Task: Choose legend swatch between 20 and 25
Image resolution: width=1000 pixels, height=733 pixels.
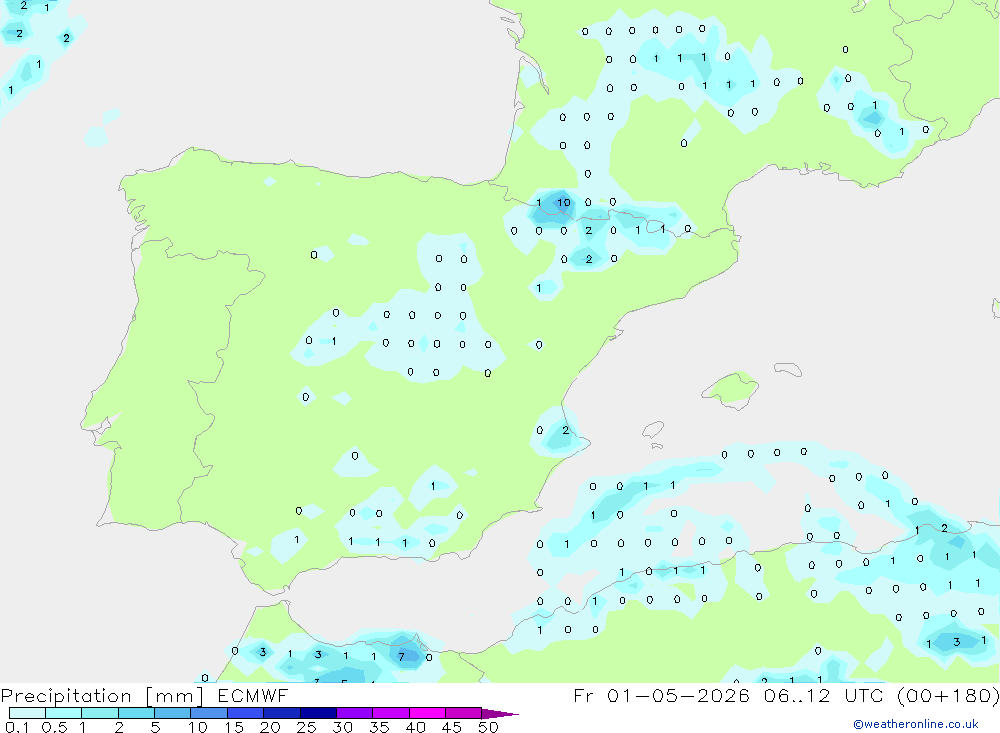Action: (x=281, y=713)
